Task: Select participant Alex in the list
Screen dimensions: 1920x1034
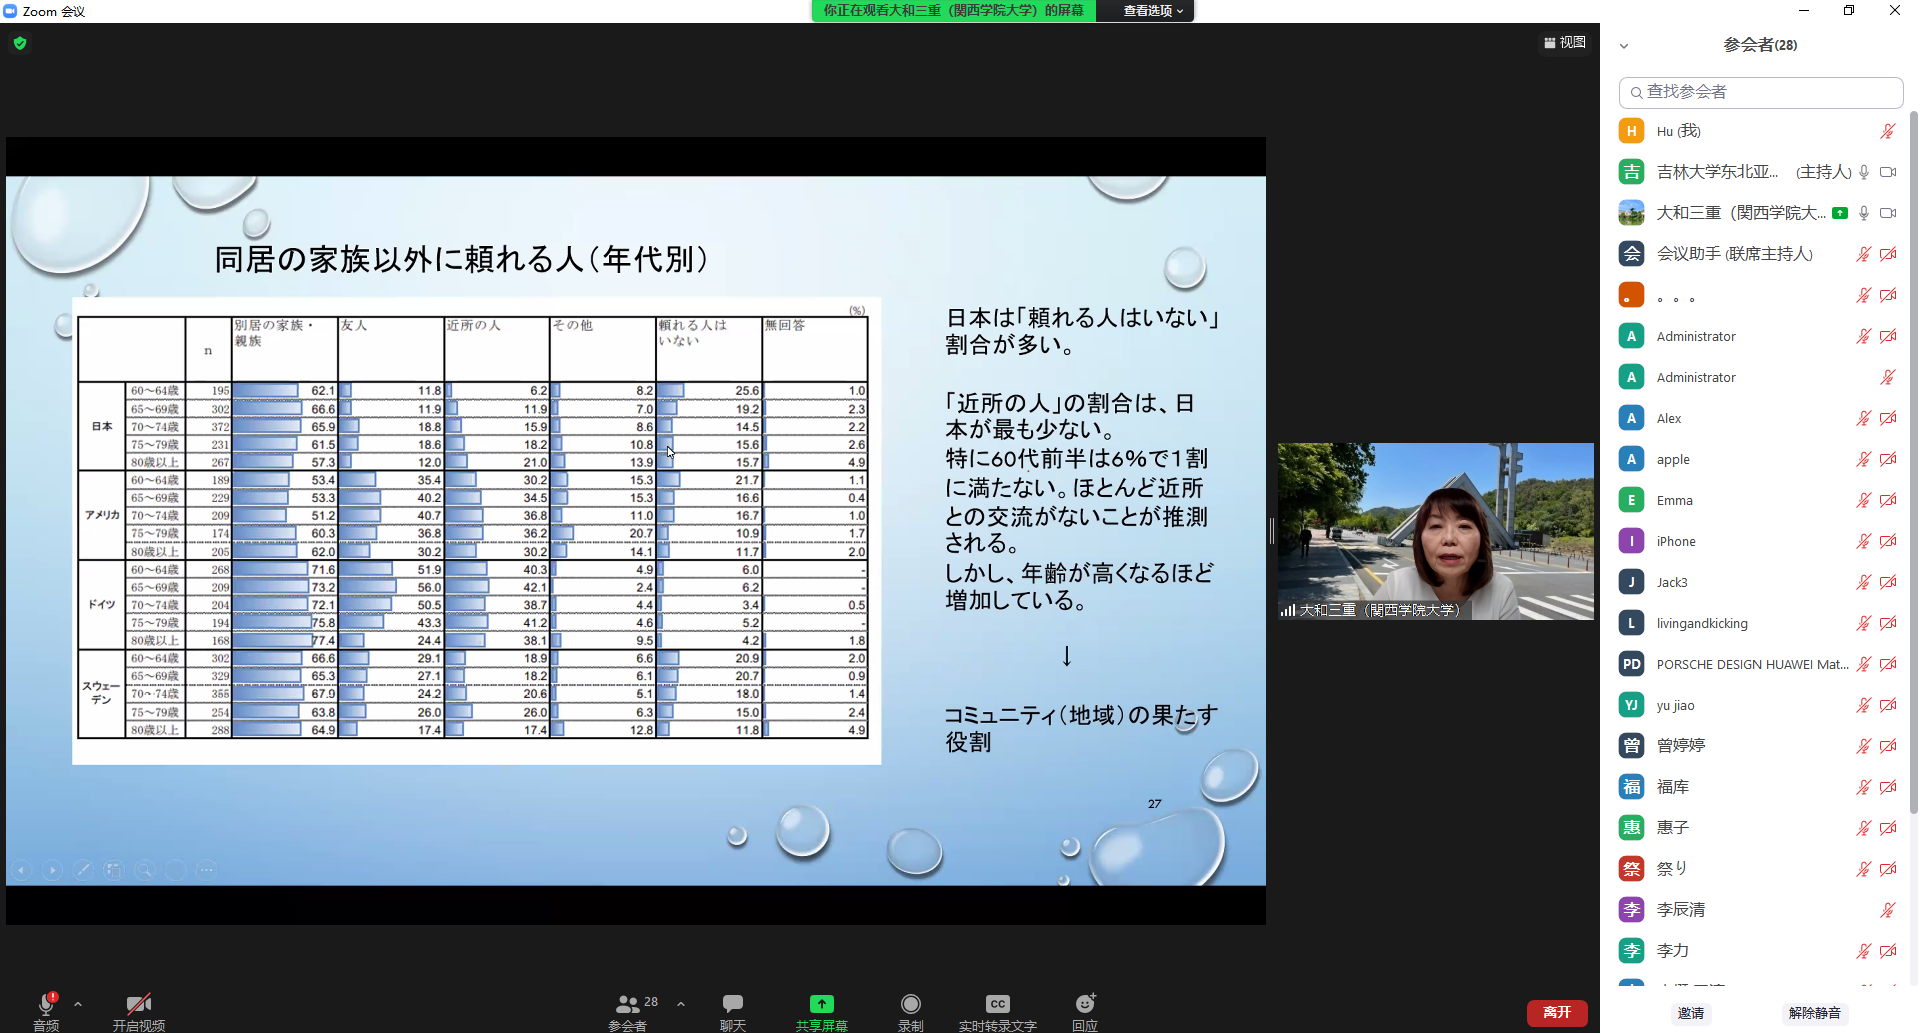Action: pos(1668,418)
